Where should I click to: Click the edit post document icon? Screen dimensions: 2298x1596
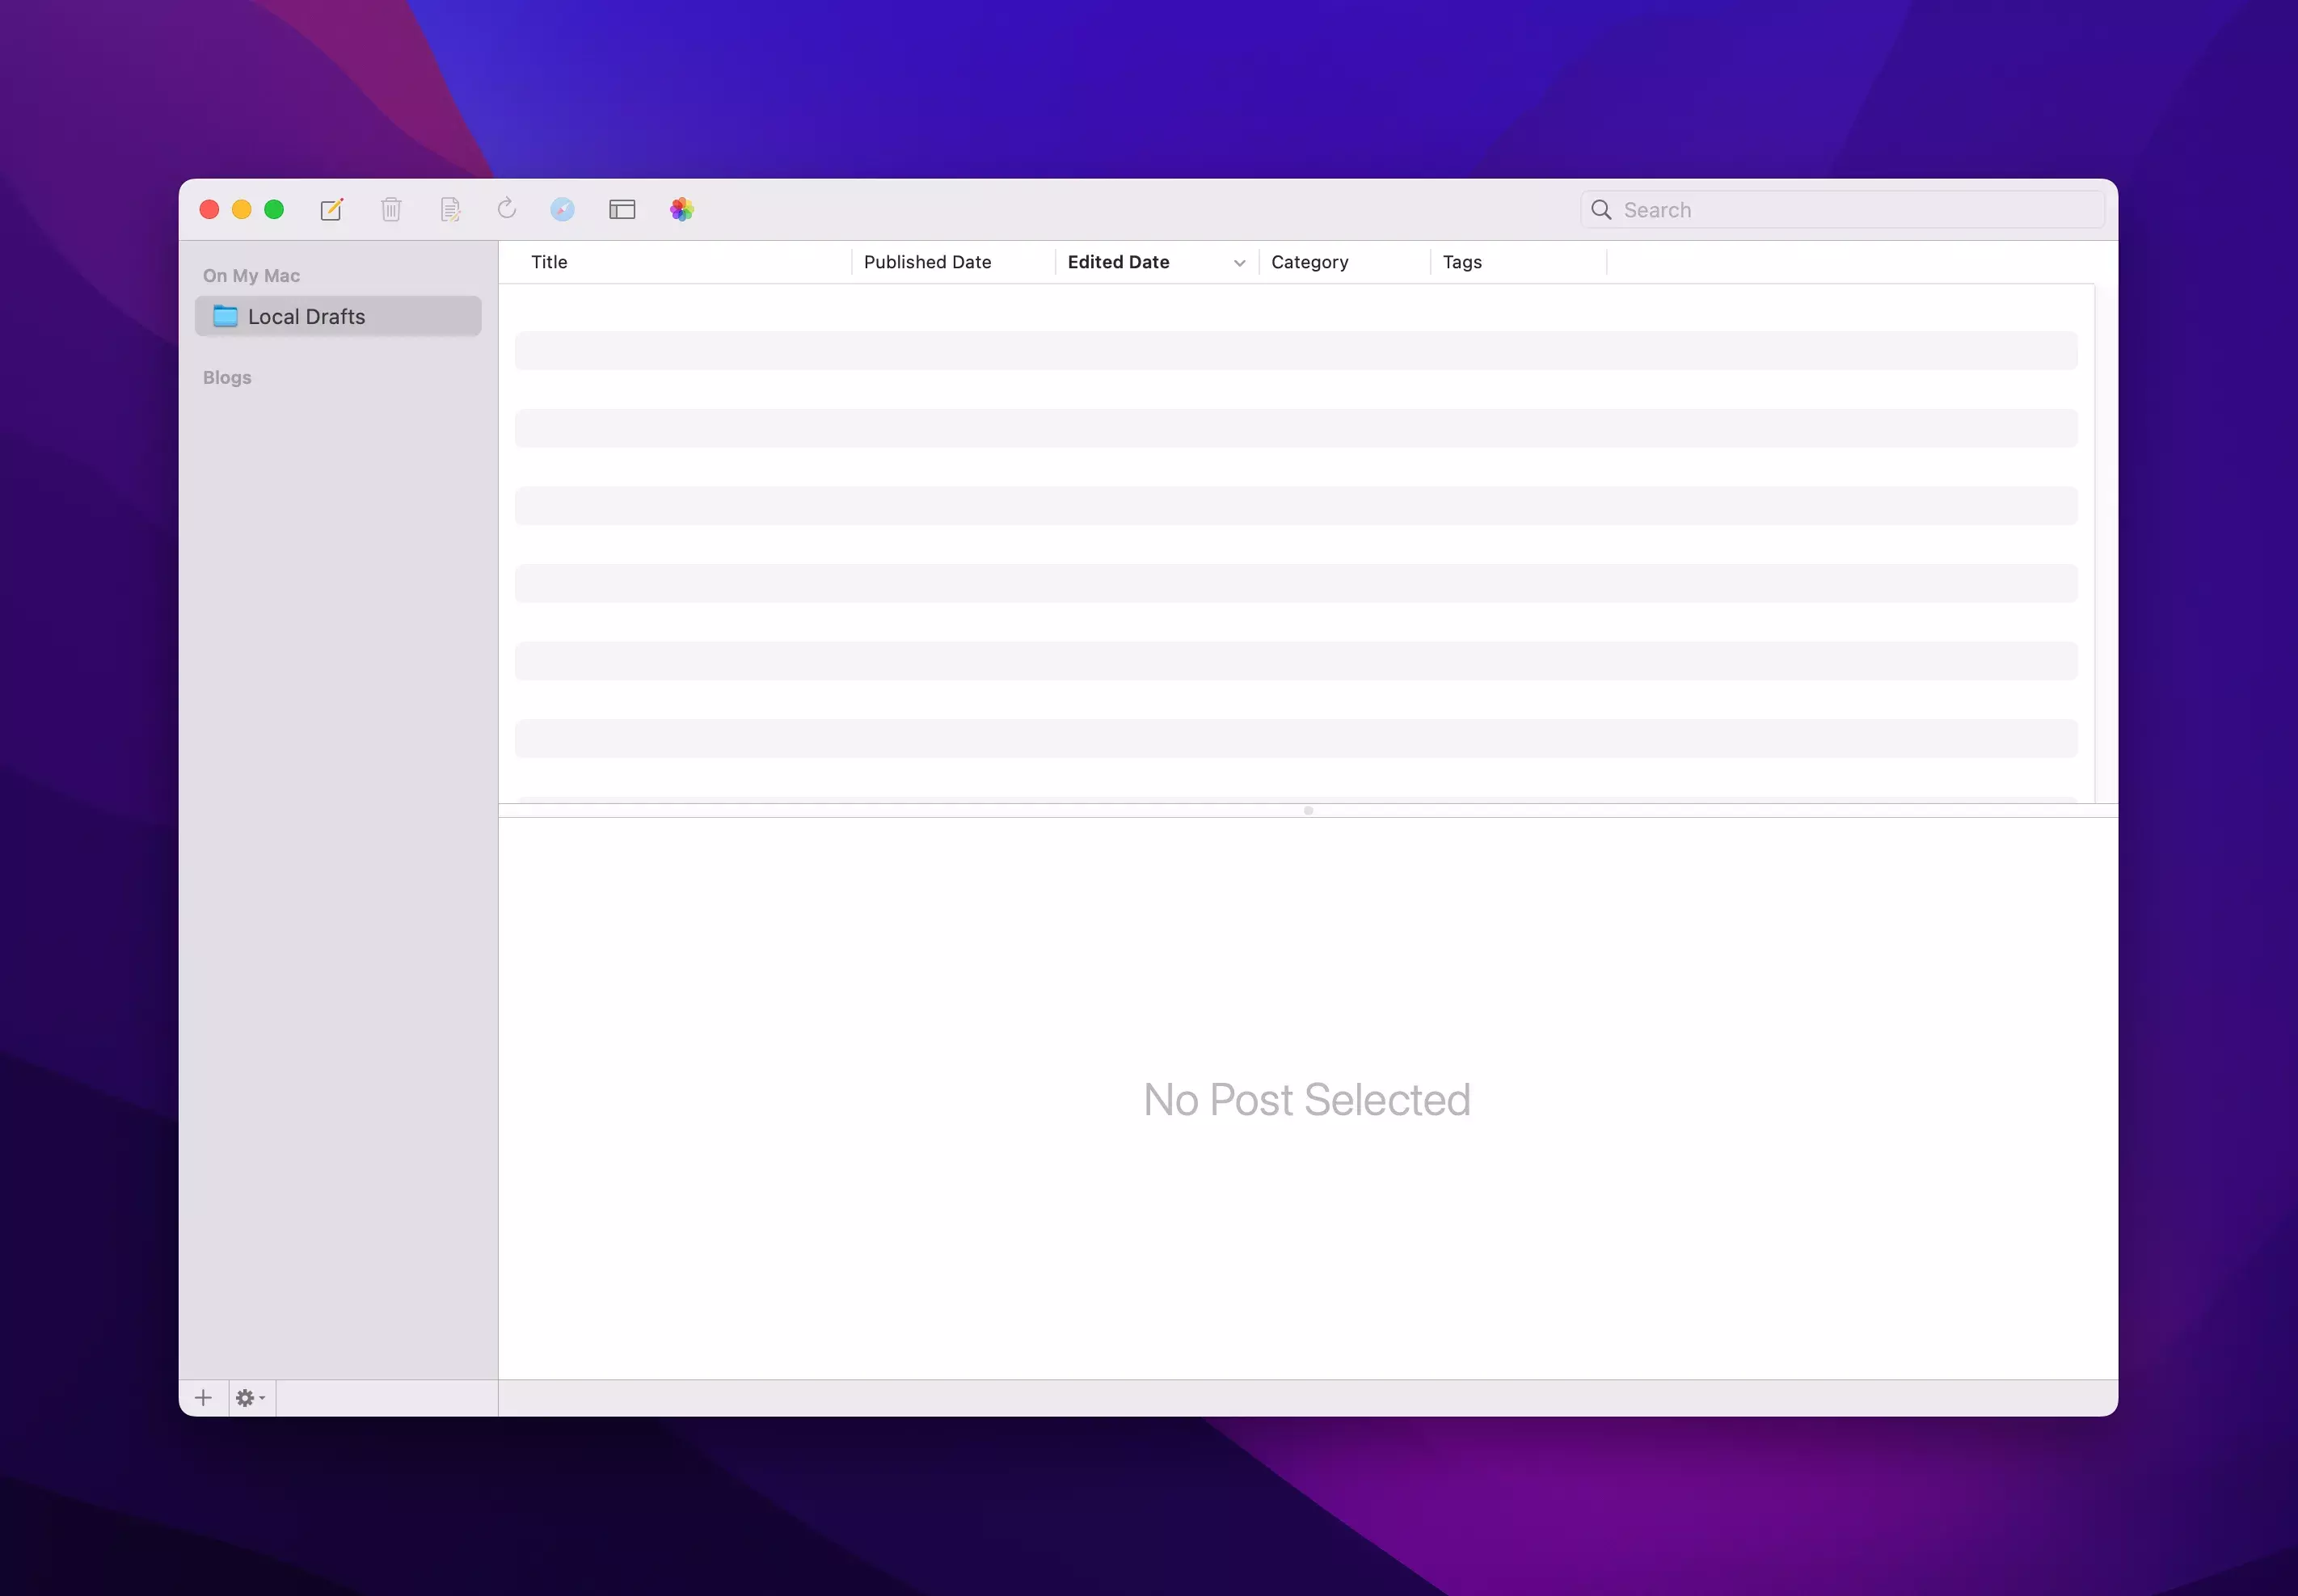[450, 209]
